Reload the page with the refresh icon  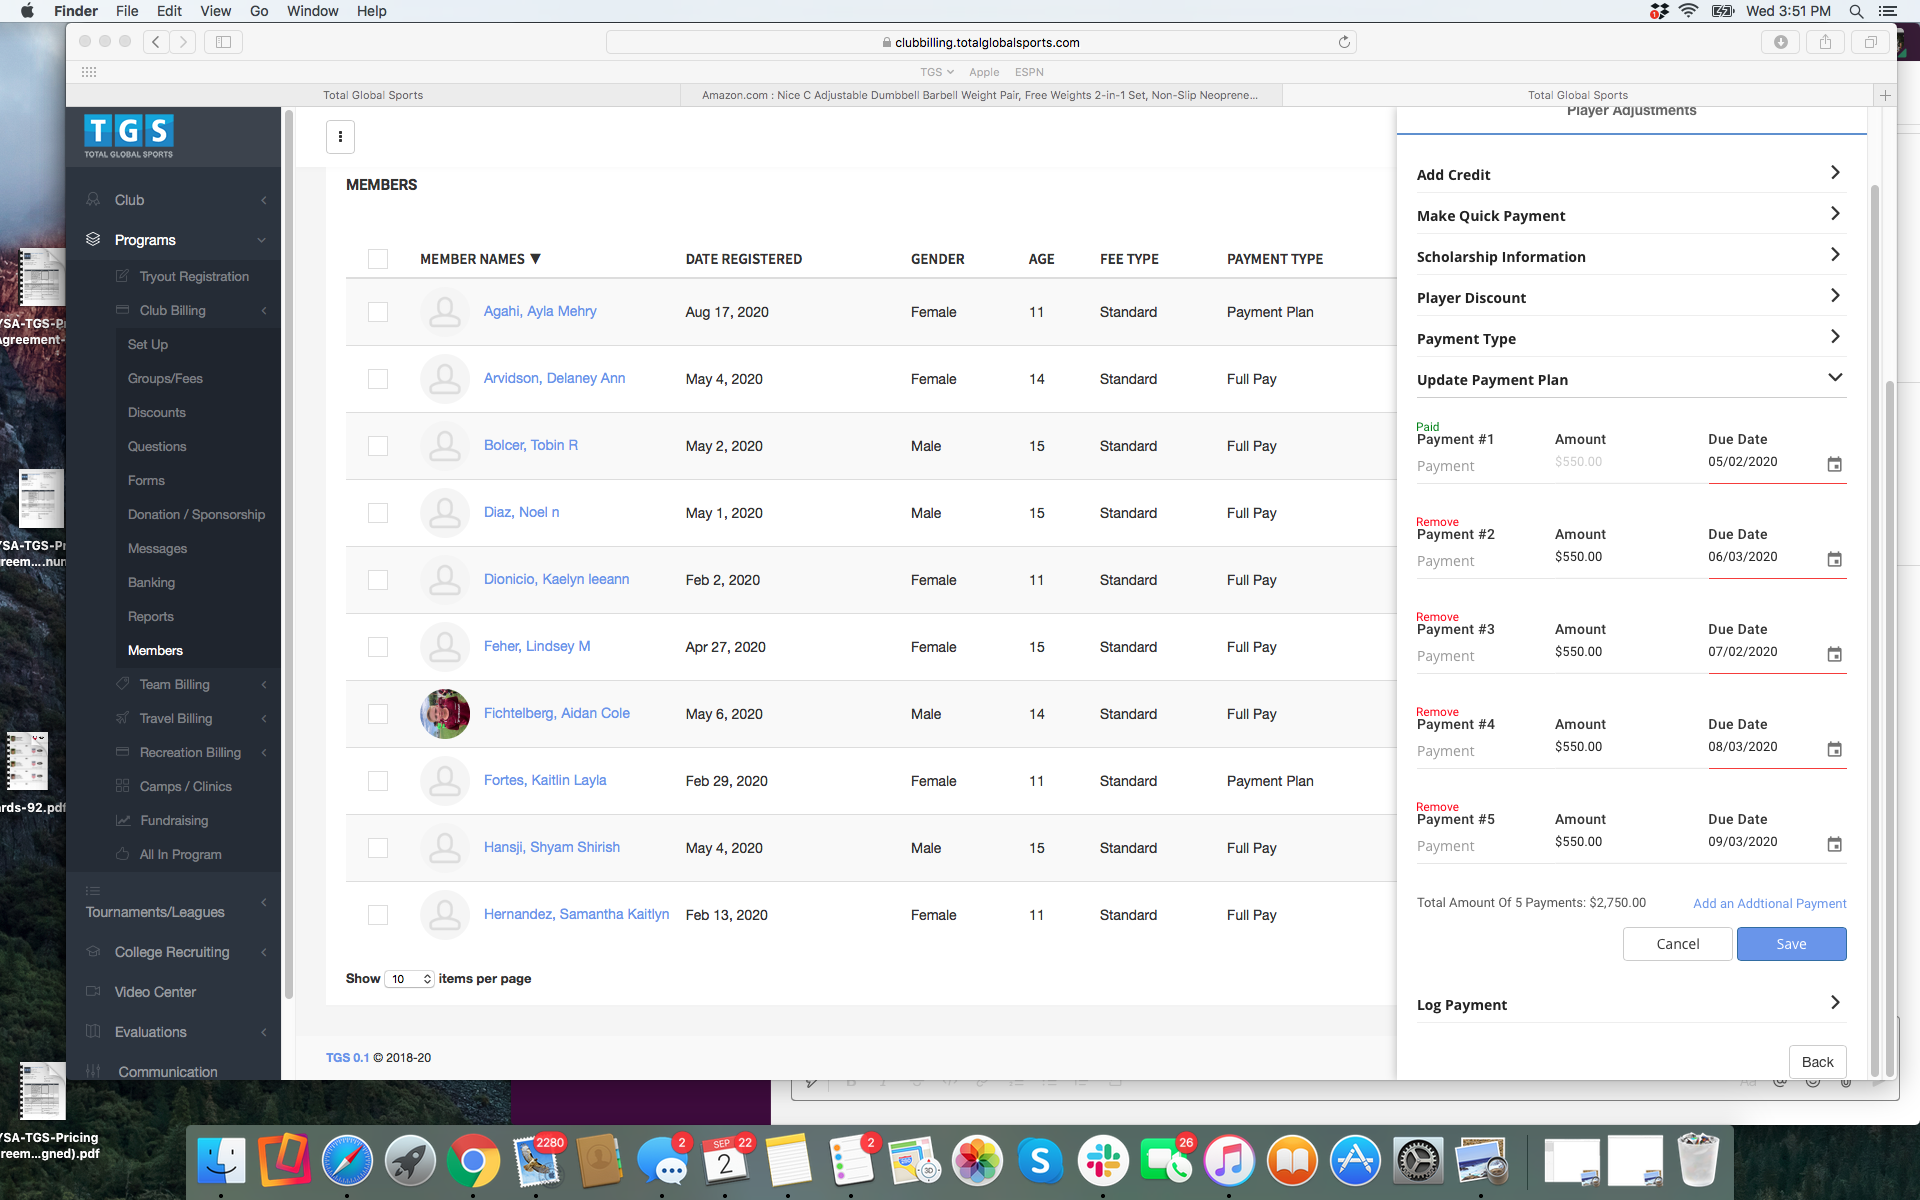click(1344, 42)
